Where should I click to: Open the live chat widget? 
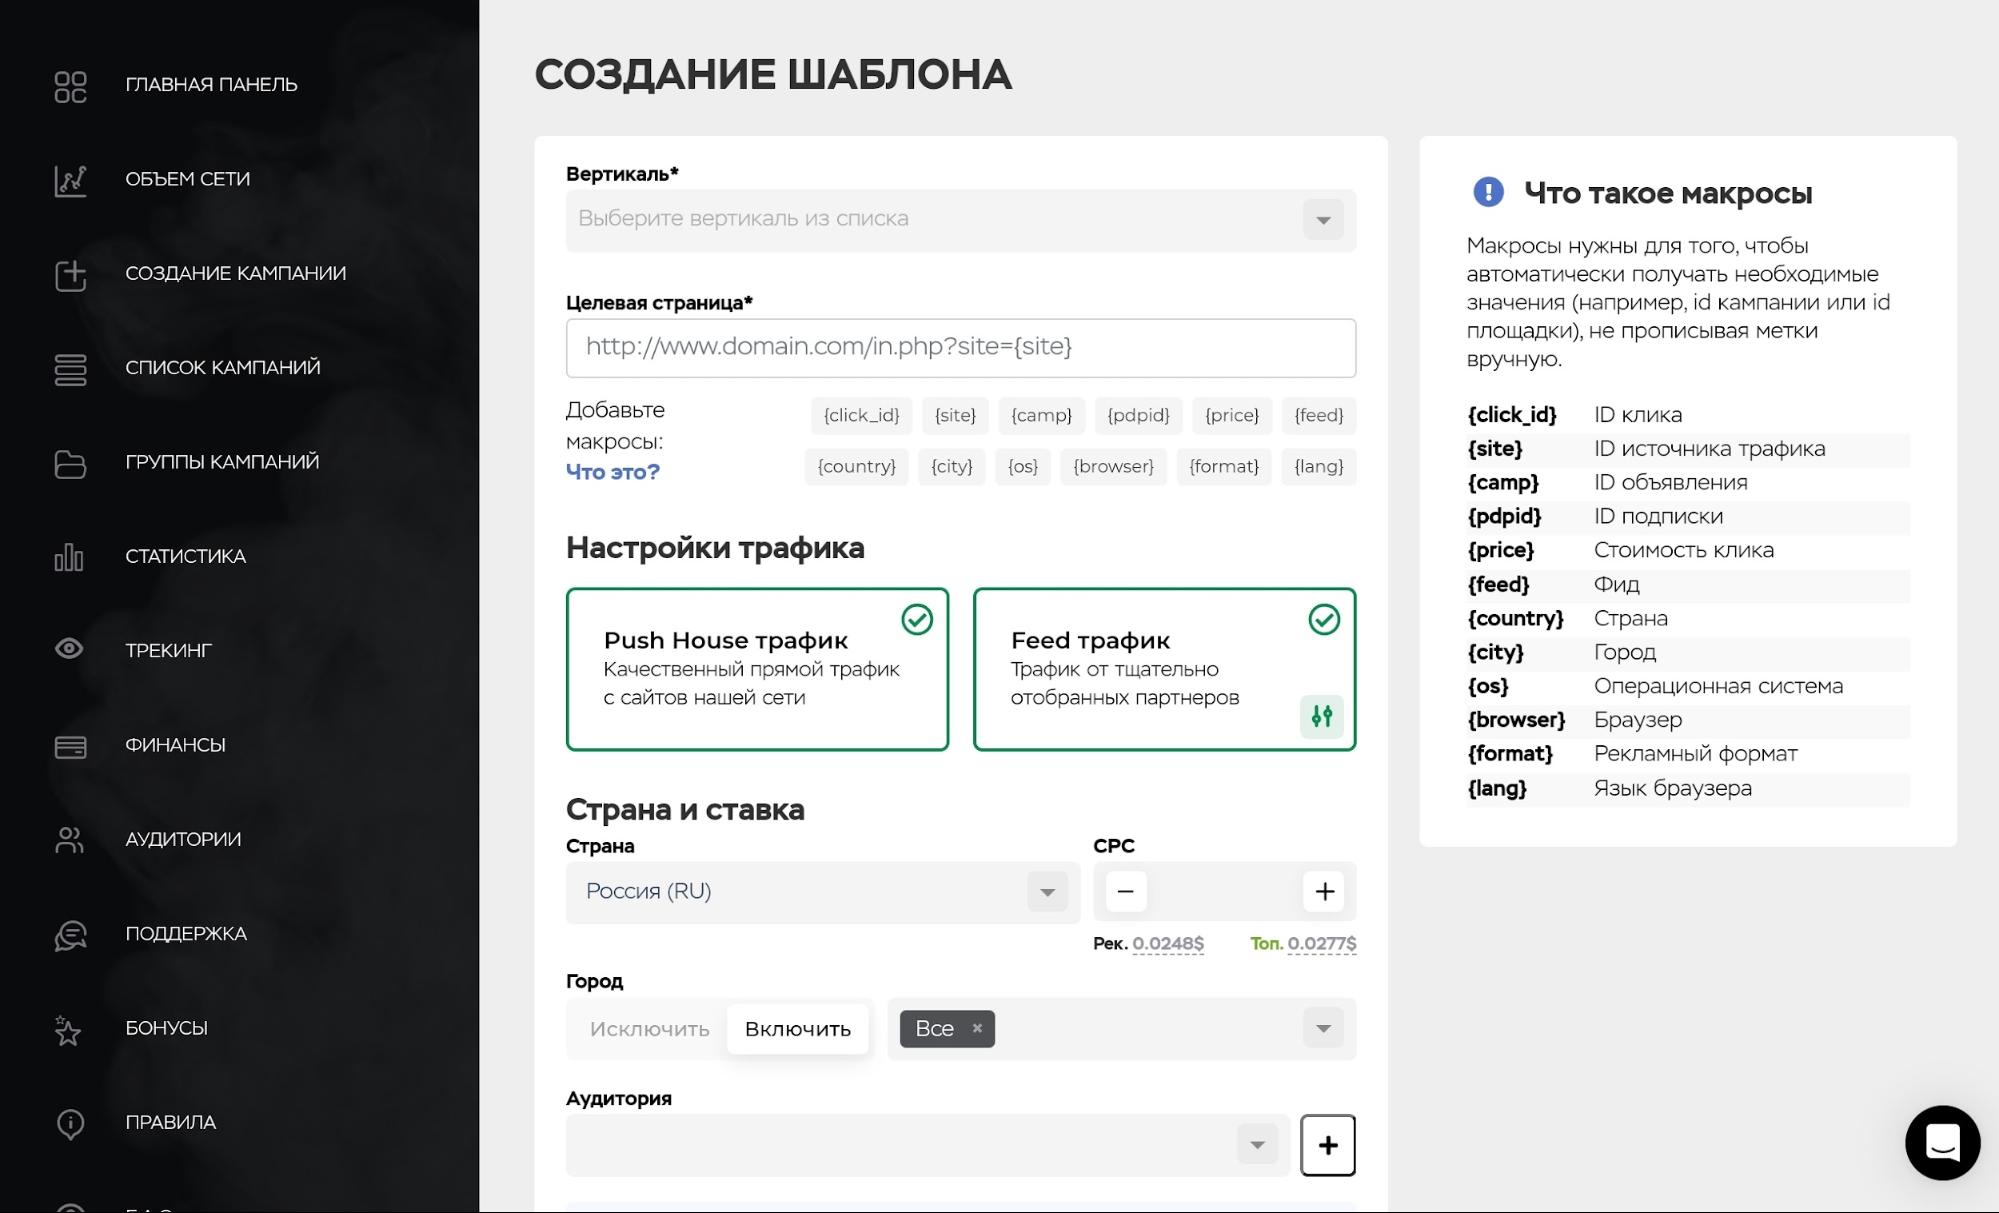pyautogui.click(x=1942, y=1142)
